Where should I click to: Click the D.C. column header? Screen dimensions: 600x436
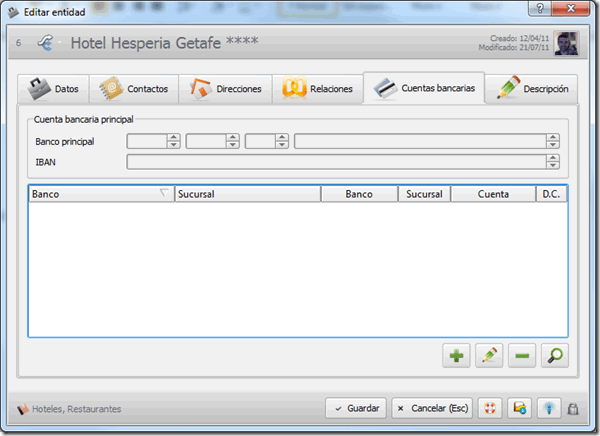[551, 194]
